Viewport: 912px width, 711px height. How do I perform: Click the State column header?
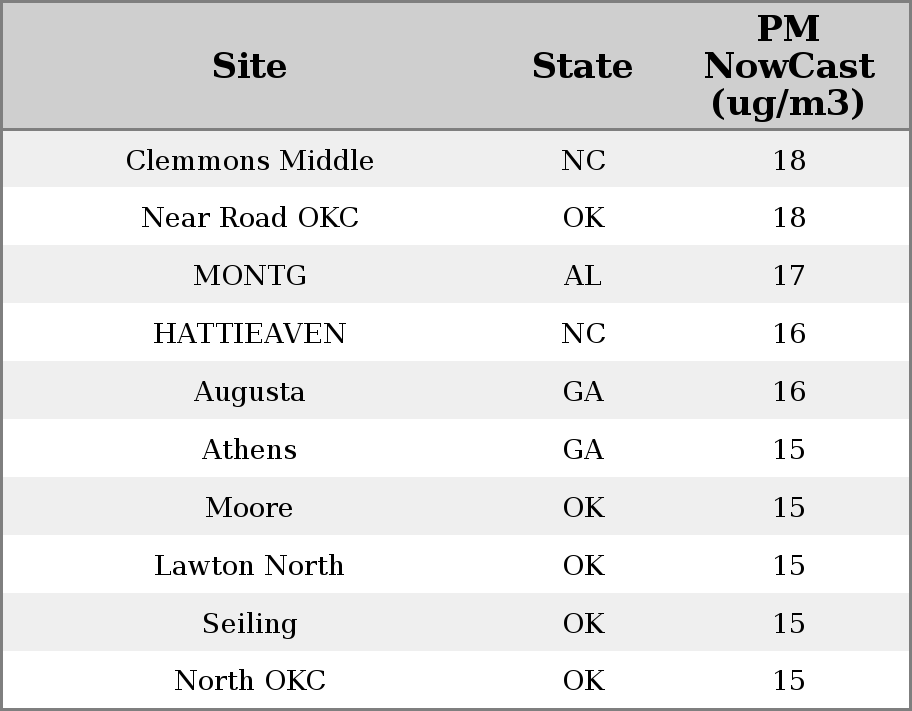(x=582, y=66)
